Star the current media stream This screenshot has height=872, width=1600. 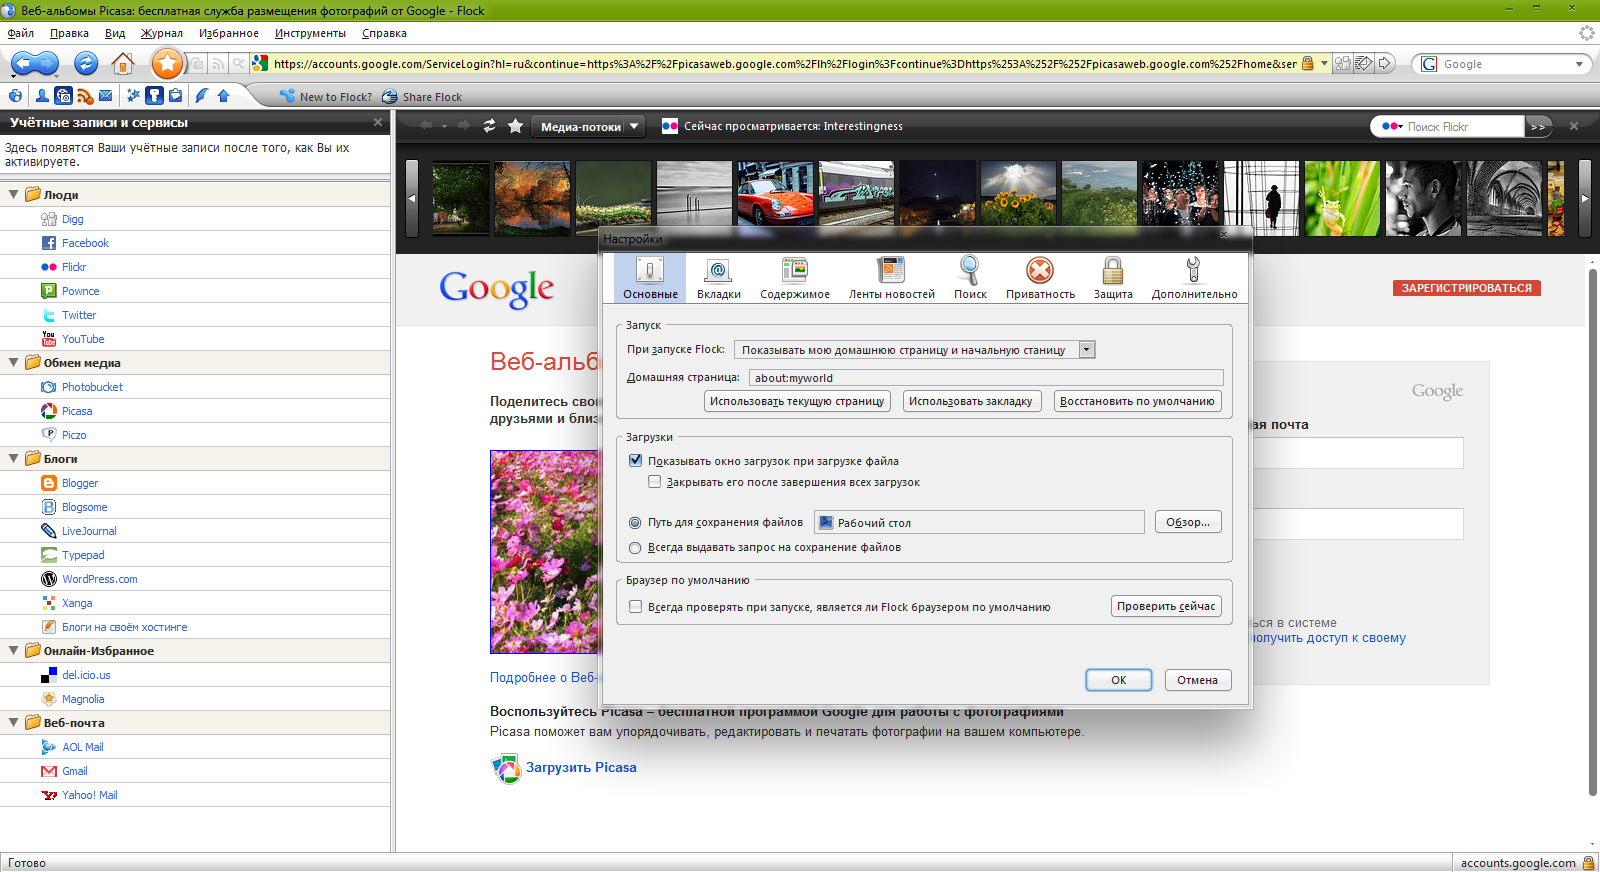tap(515, 126)
